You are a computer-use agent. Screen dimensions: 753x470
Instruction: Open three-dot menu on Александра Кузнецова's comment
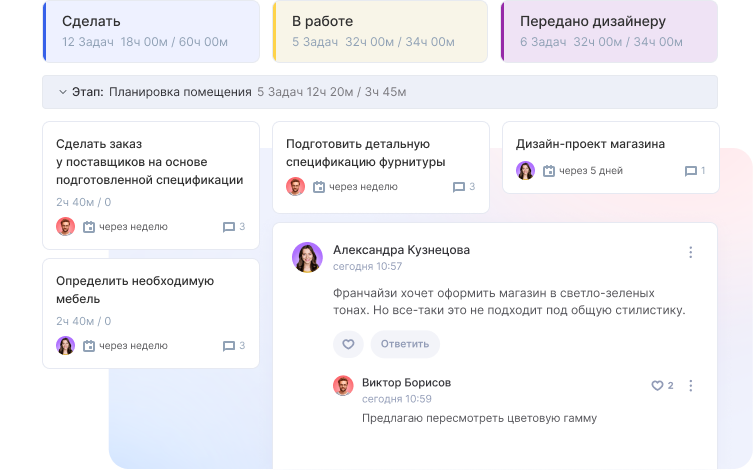click(690, 252)
